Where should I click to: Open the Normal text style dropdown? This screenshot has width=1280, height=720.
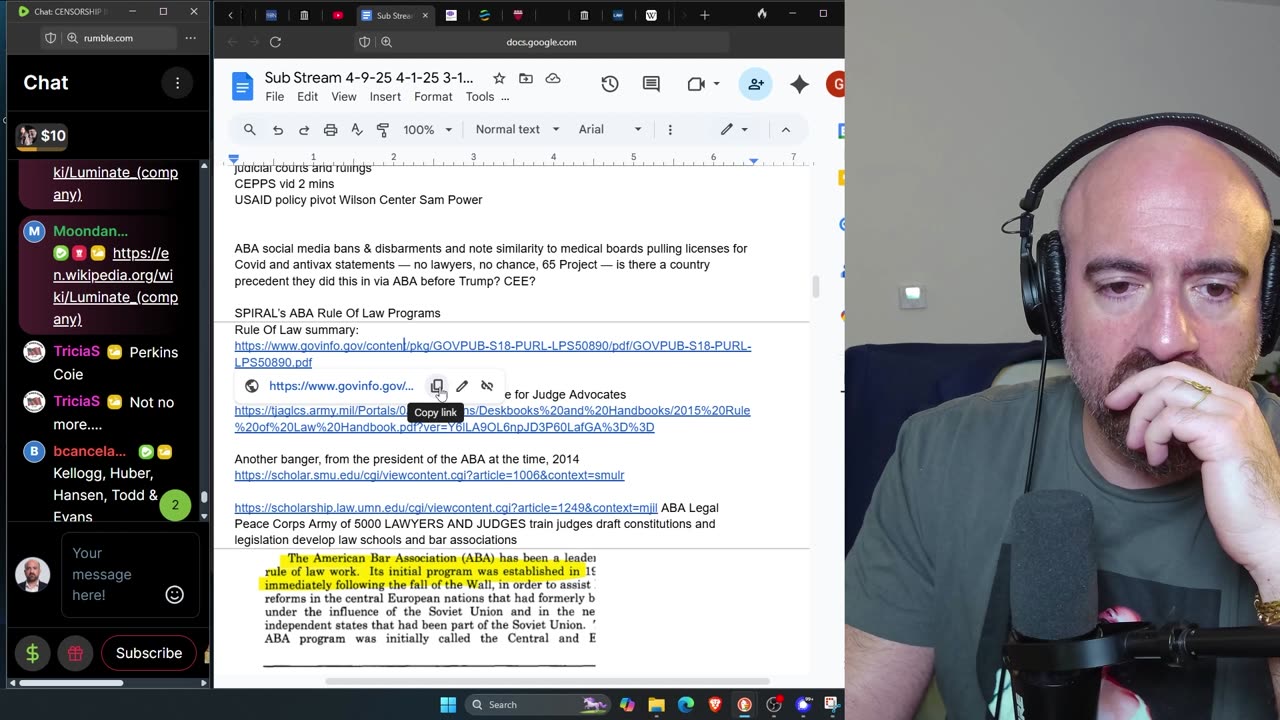515,129
